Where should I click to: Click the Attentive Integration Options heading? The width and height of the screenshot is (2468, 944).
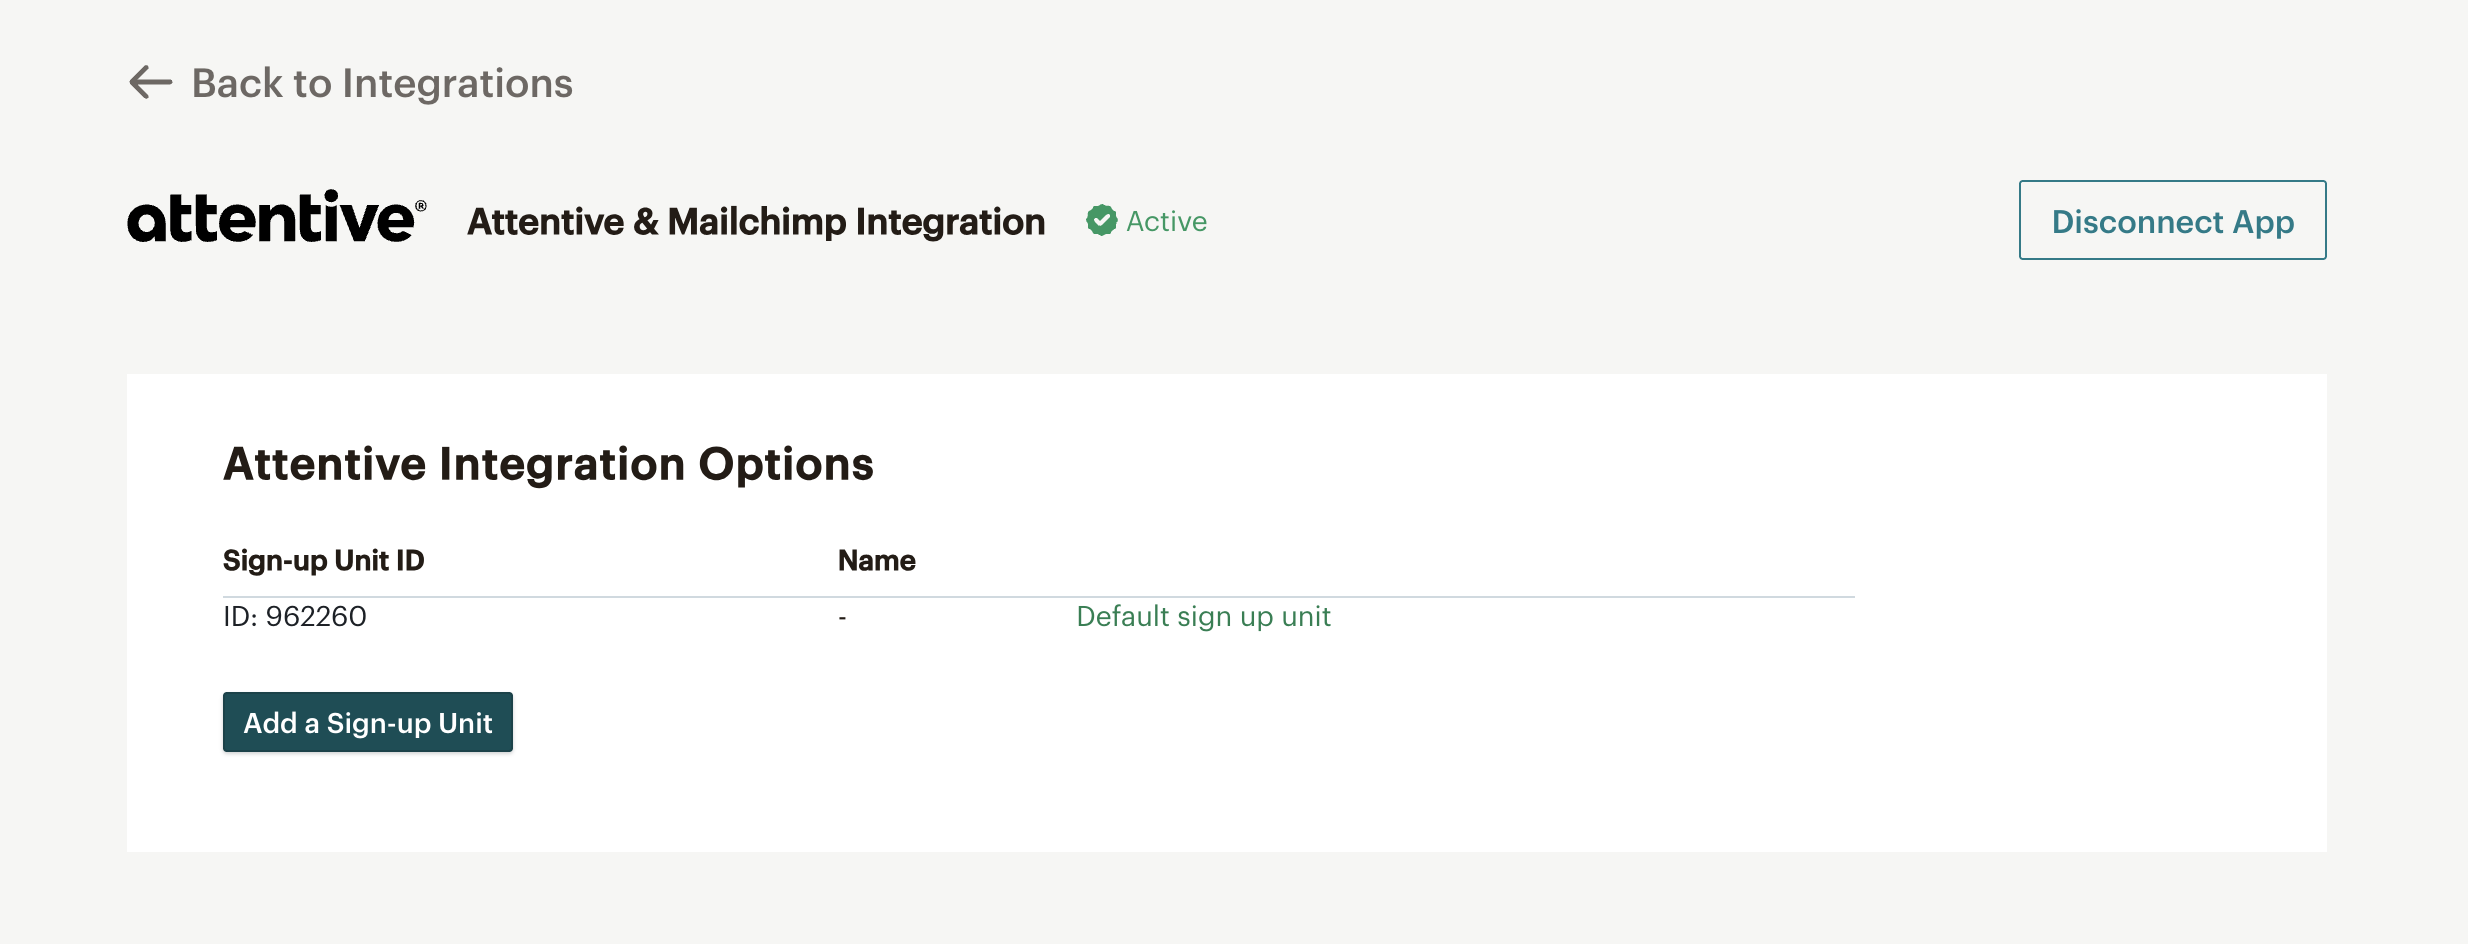coord(548,464)
